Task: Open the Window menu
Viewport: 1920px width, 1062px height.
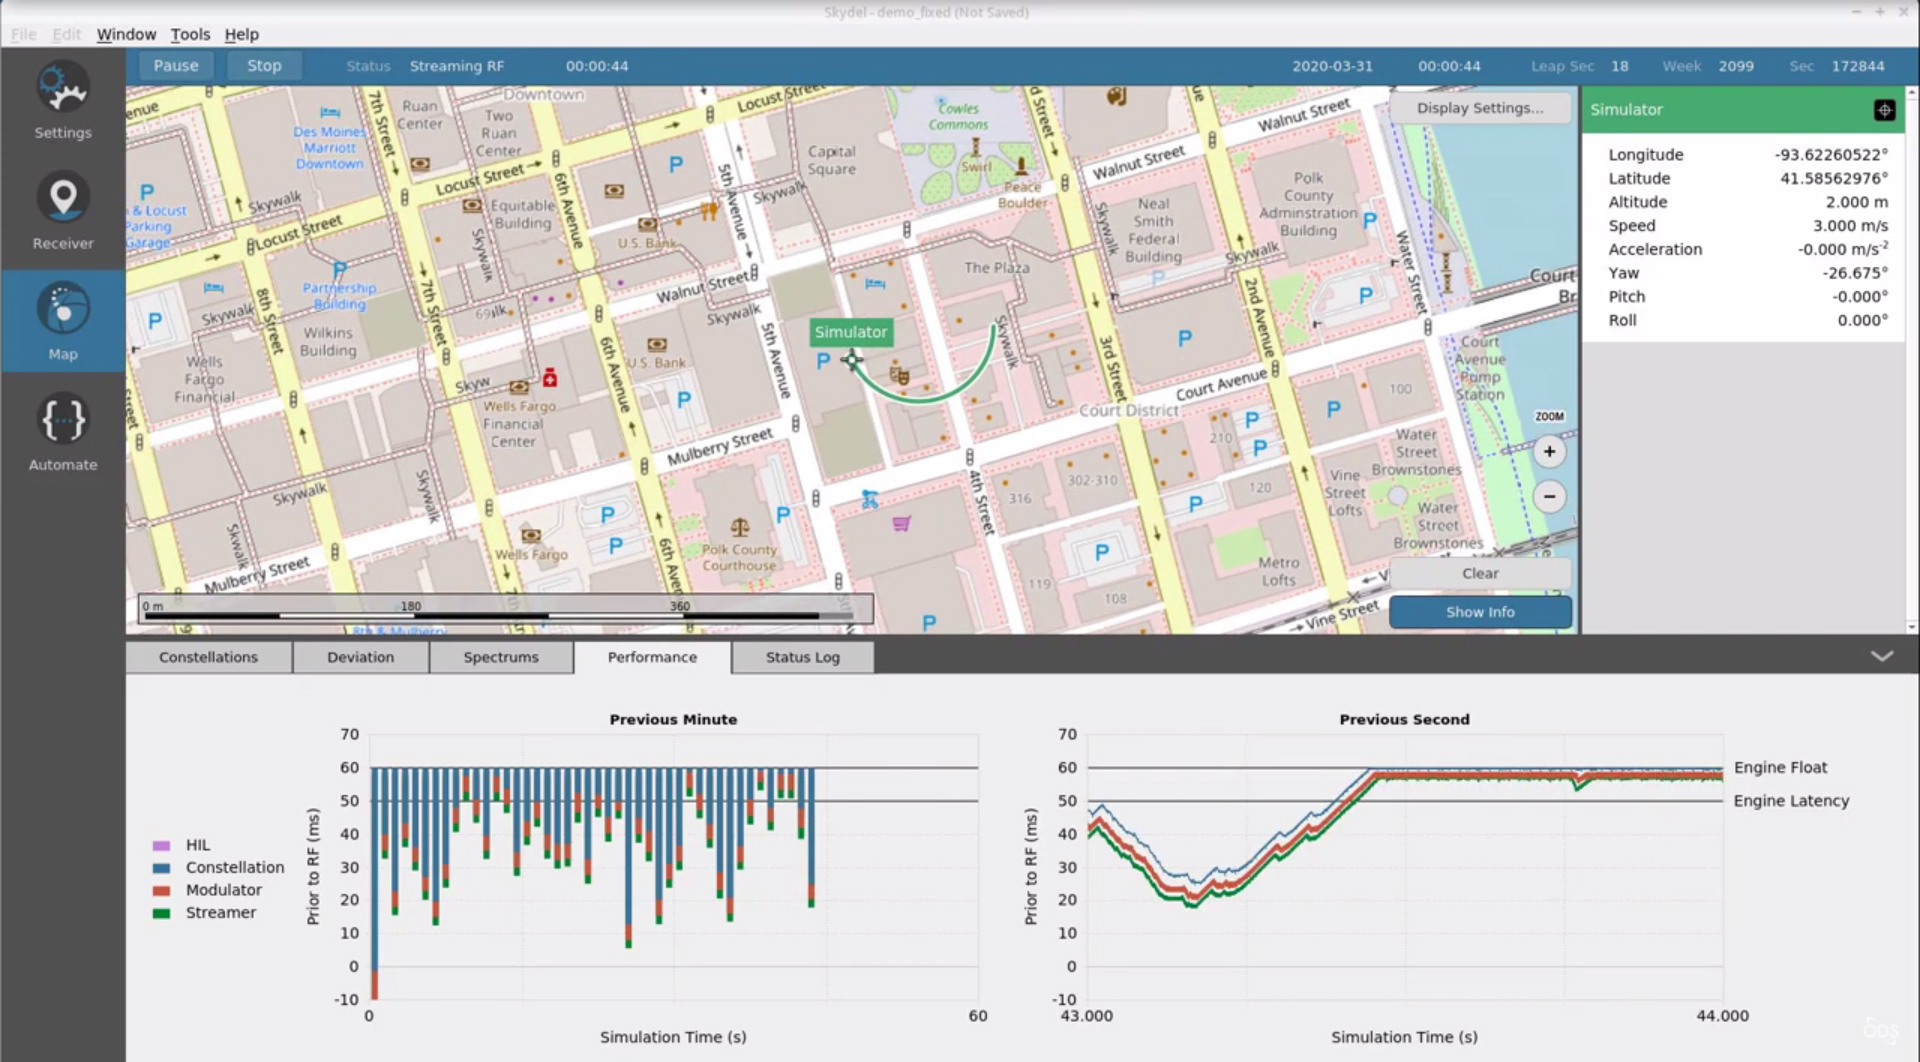Action: (x=126, y=34)
